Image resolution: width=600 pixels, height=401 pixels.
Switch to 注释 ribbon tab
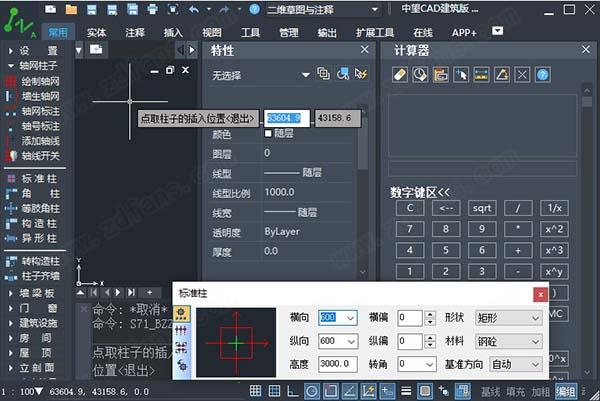[135, 33]
